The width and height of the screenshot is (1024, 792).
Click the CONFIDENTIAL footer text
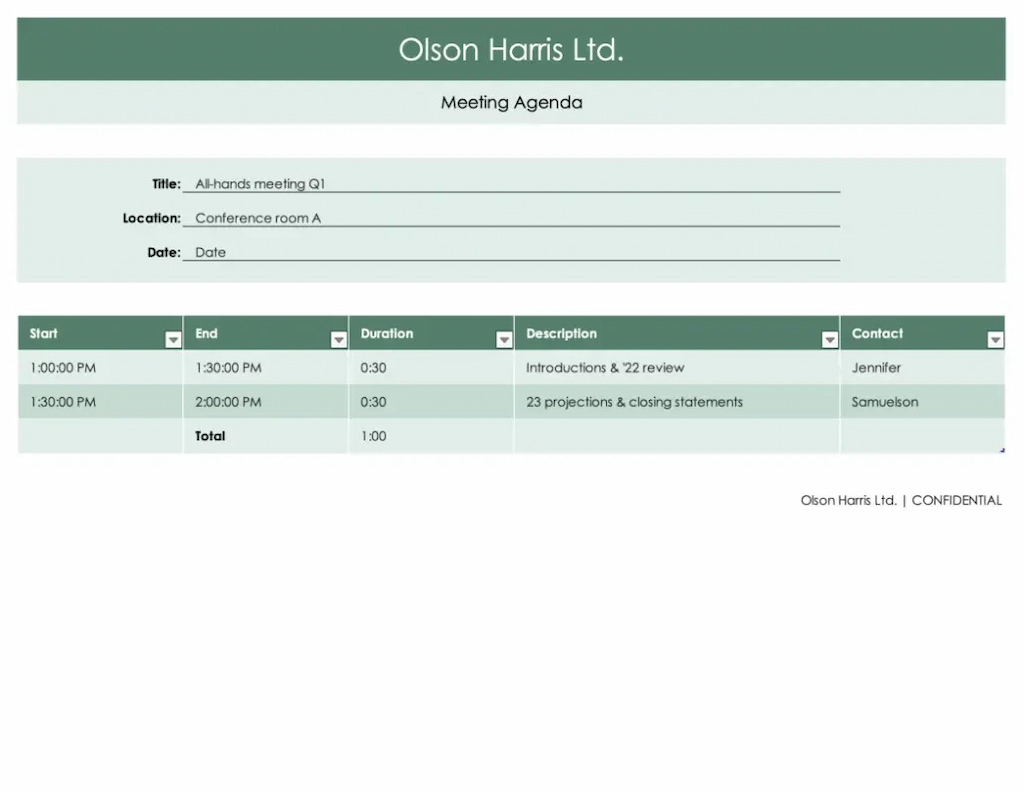[x=956, y=500]
